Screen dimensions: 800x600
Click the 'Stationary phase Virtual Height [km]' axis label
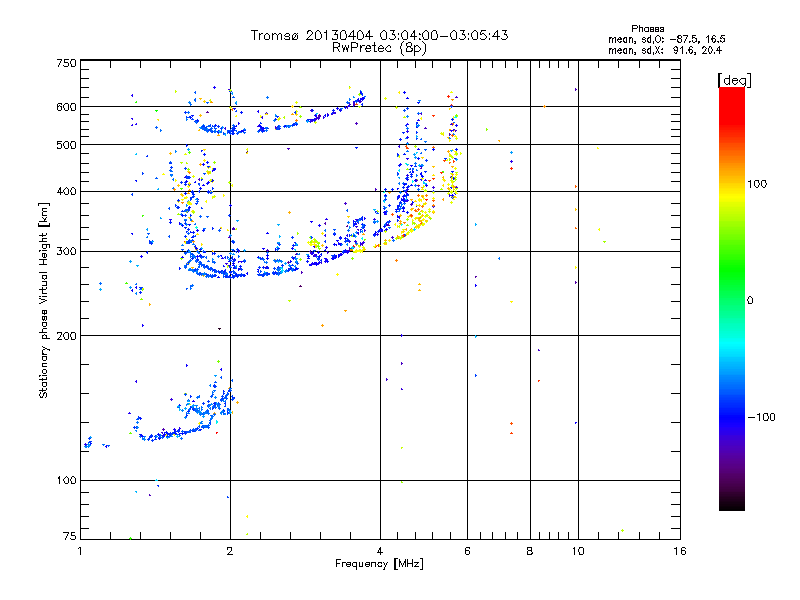click(44, 300)
